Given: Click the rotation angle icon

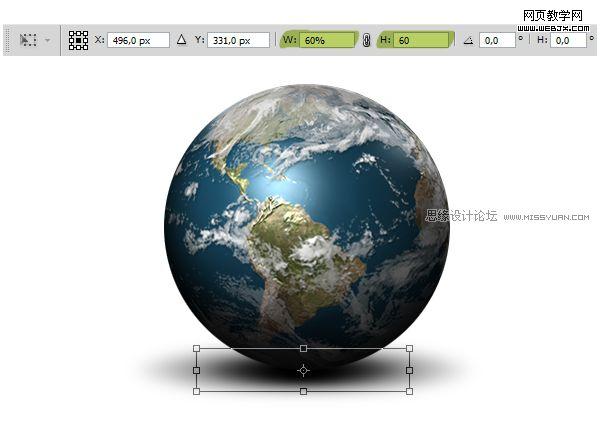Looking at the screenshot, I should pos(468,40).
